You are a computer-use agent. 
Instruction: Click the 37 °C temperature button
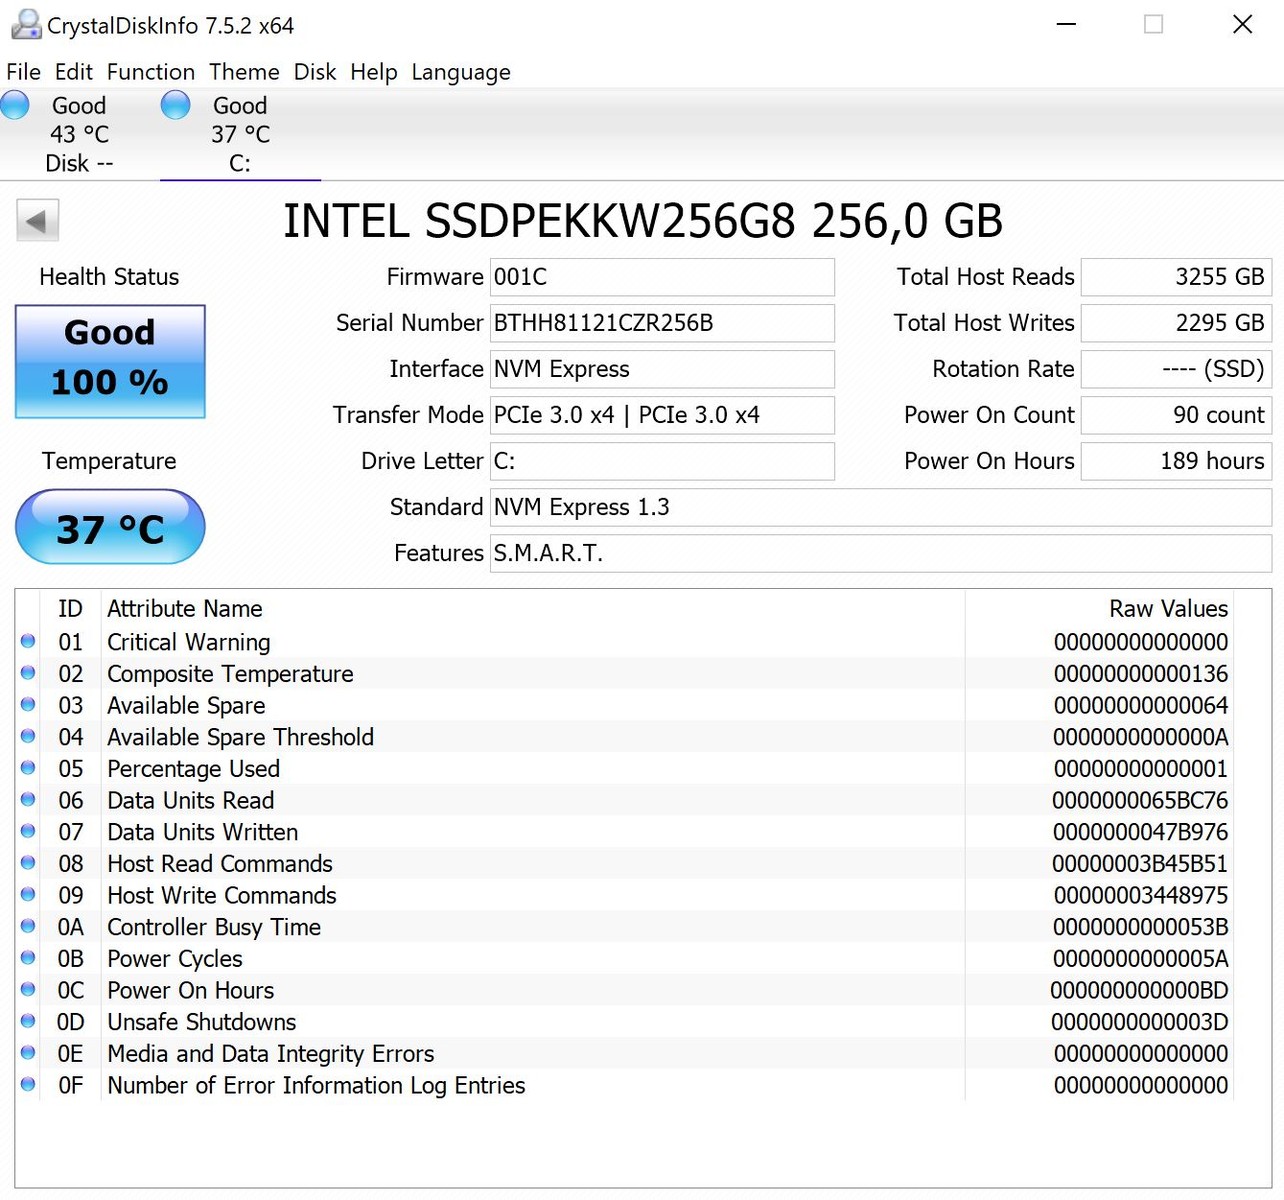[110, 527]
